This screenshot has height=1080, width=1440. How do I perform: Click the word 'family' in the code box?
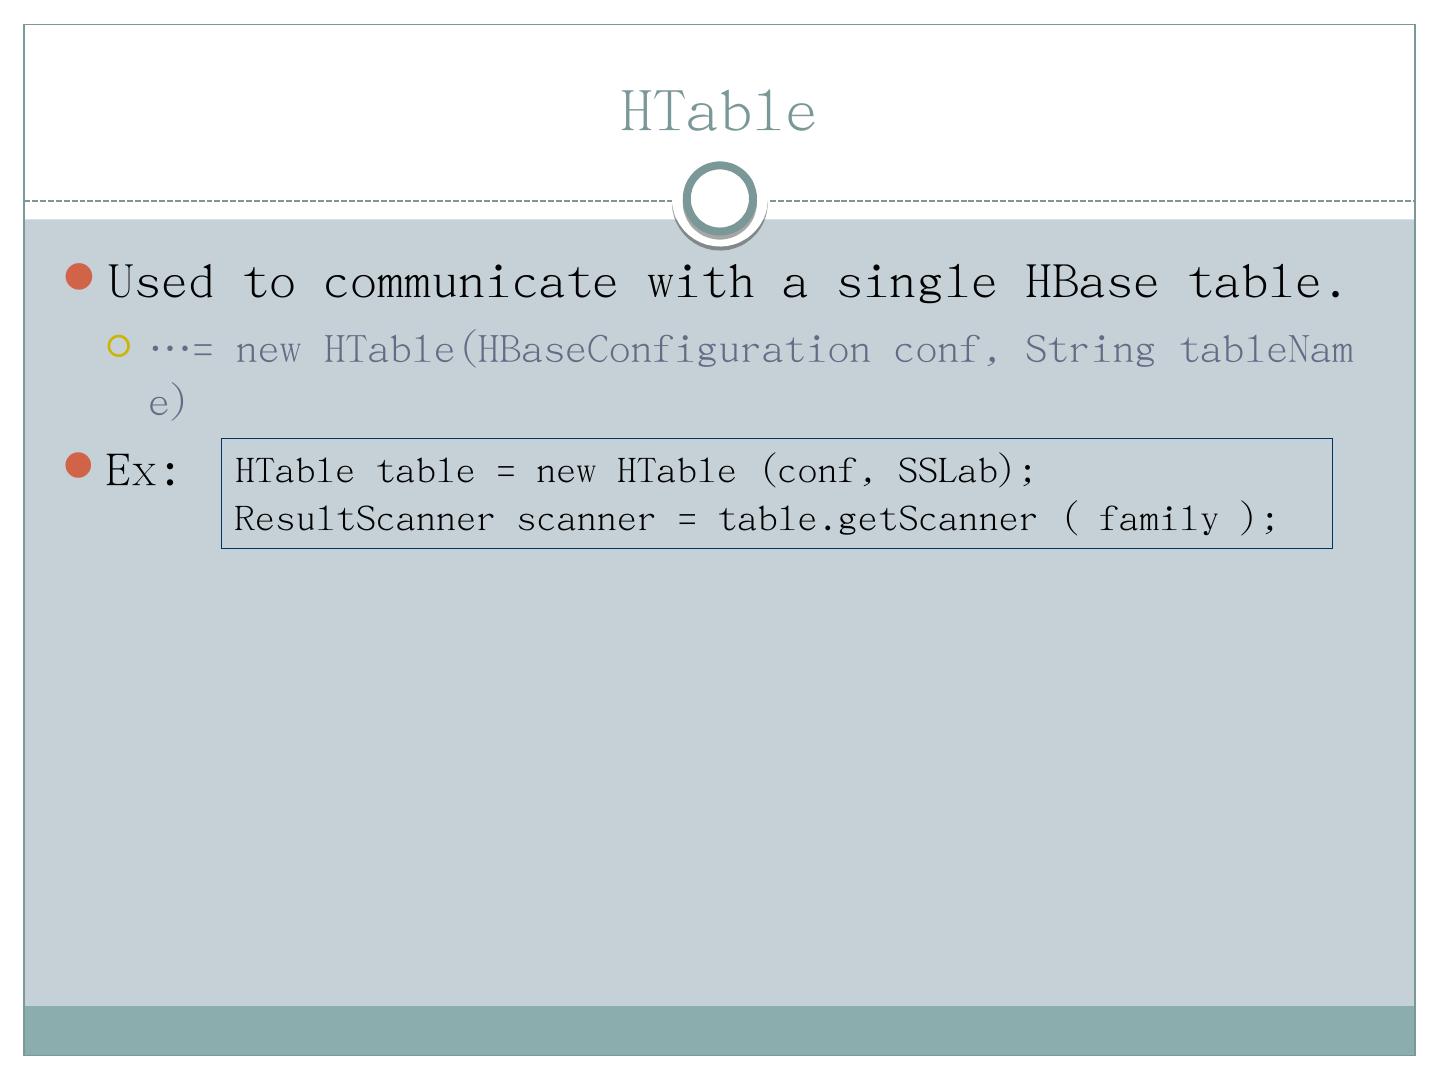tap(1158, 519)
